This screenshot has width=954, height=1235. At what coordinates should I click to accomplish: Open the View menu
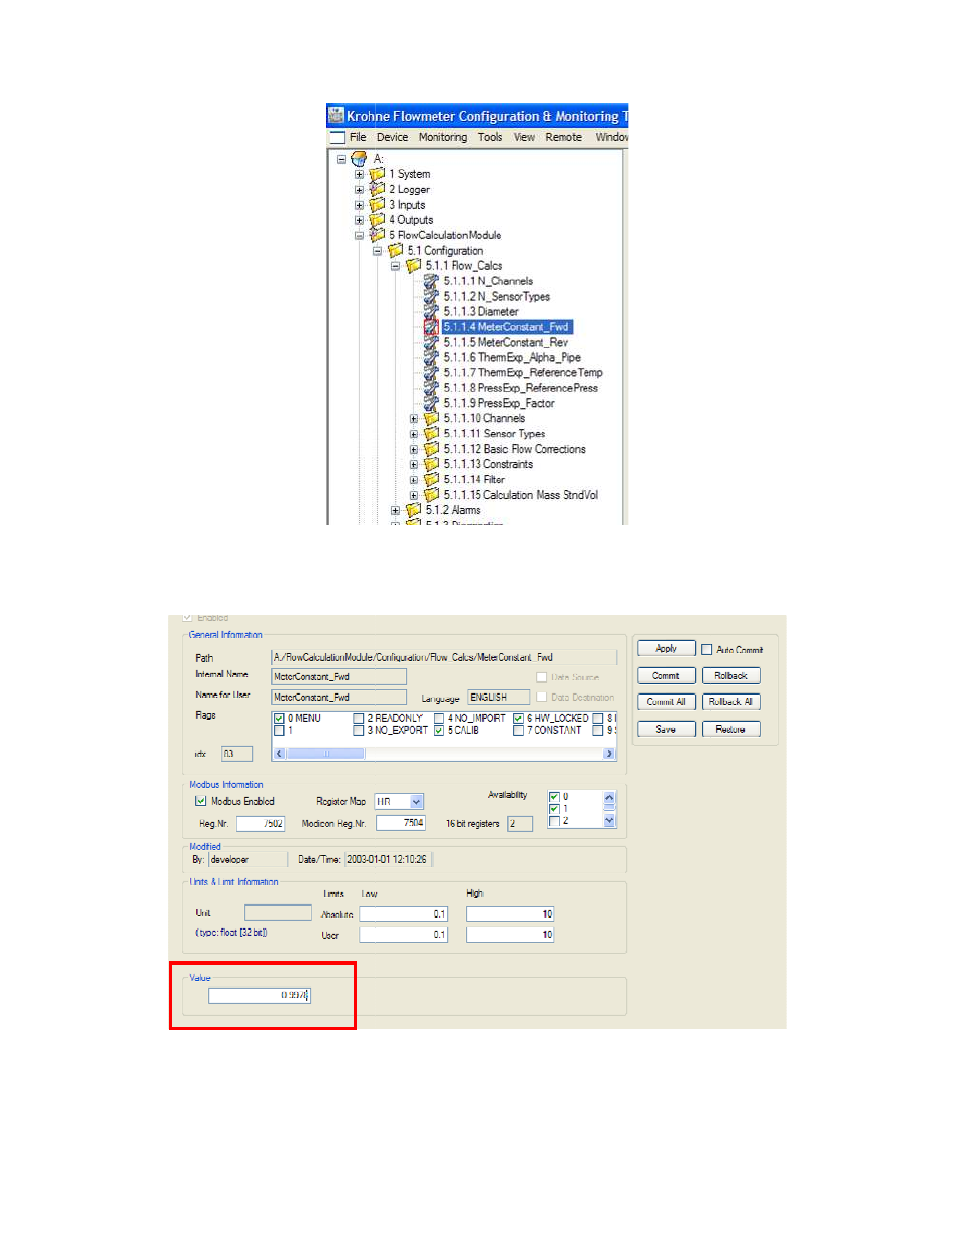524,137
